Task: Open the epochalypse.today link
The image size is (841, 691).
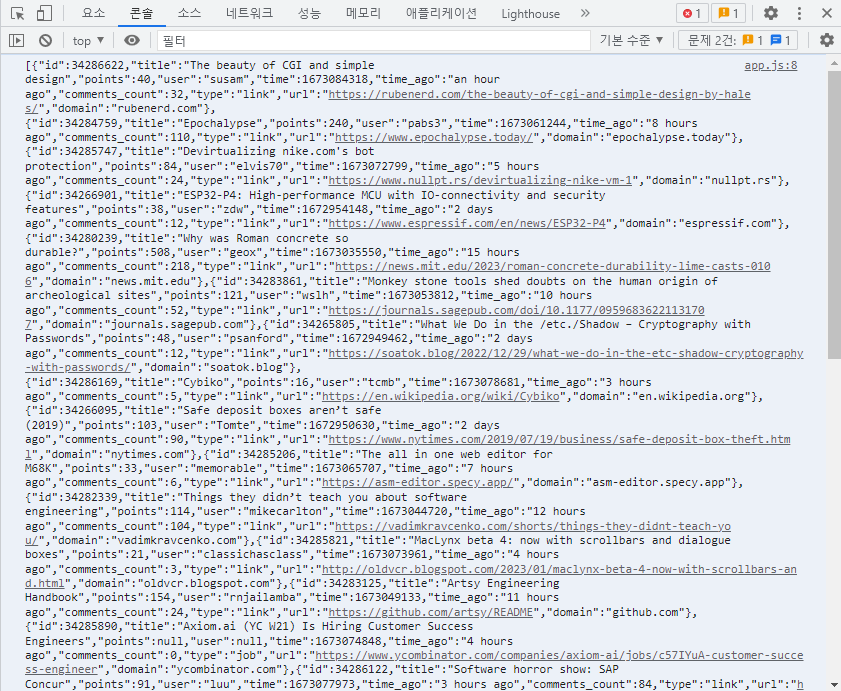Action: coord(434,137)
